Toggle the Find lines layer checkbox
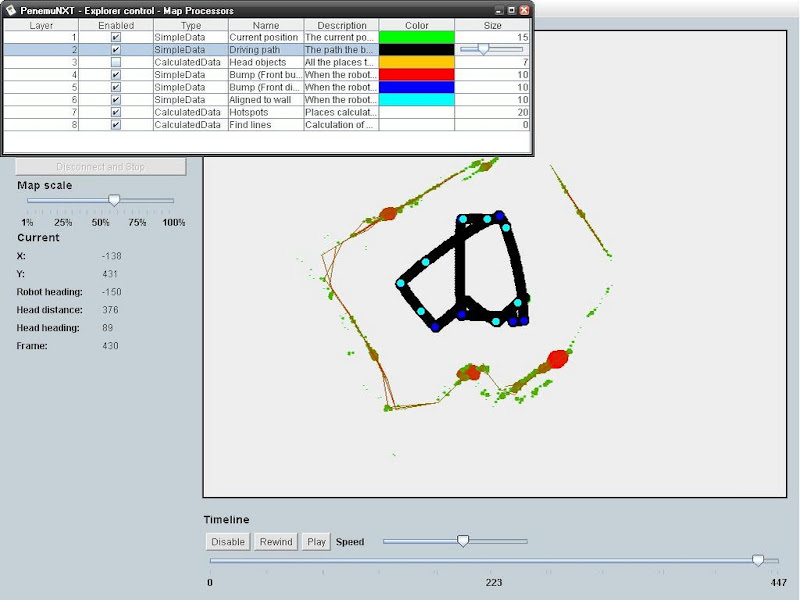 point(116,125)
